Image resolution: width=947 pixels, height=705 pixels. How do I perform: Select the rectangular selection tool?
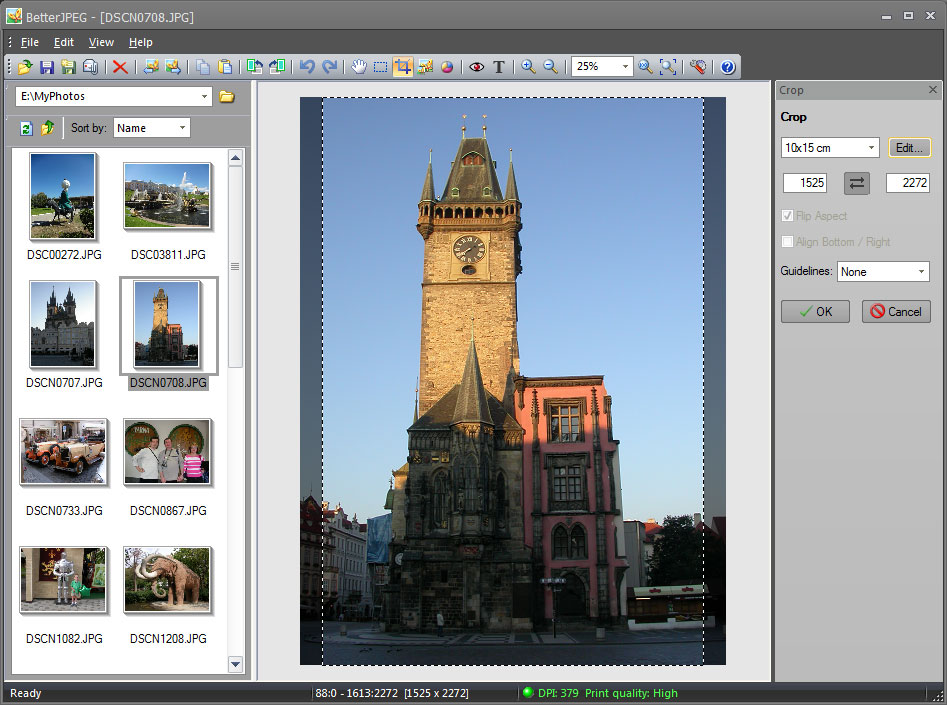380,66
